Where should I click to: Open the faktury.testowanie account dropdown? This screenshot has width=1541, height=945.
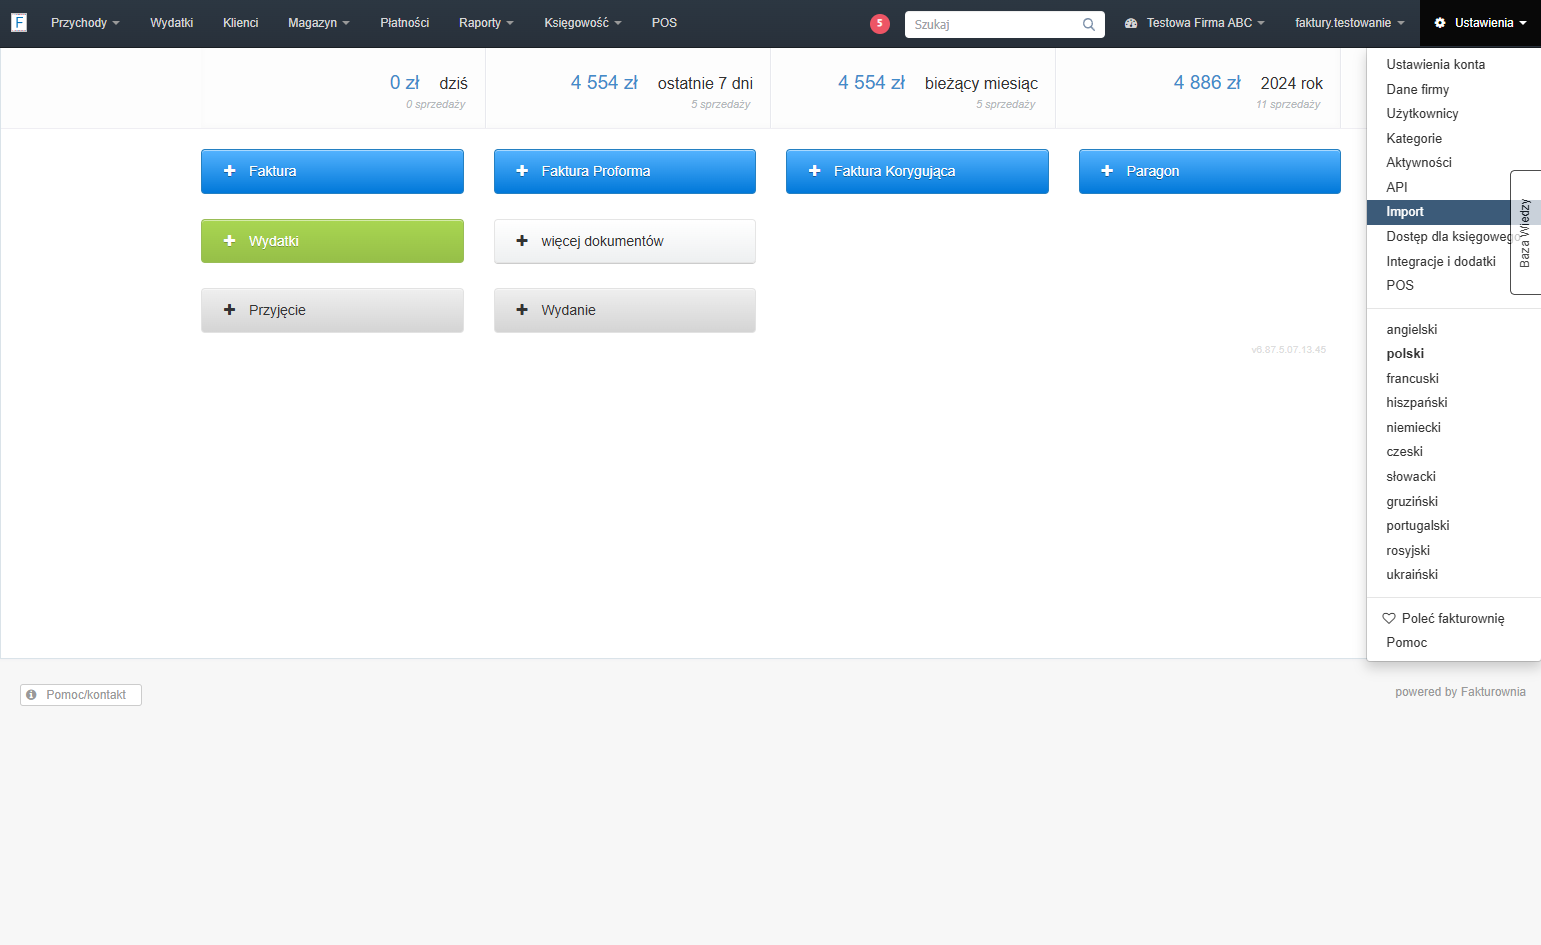click(x=1350, y=23)
